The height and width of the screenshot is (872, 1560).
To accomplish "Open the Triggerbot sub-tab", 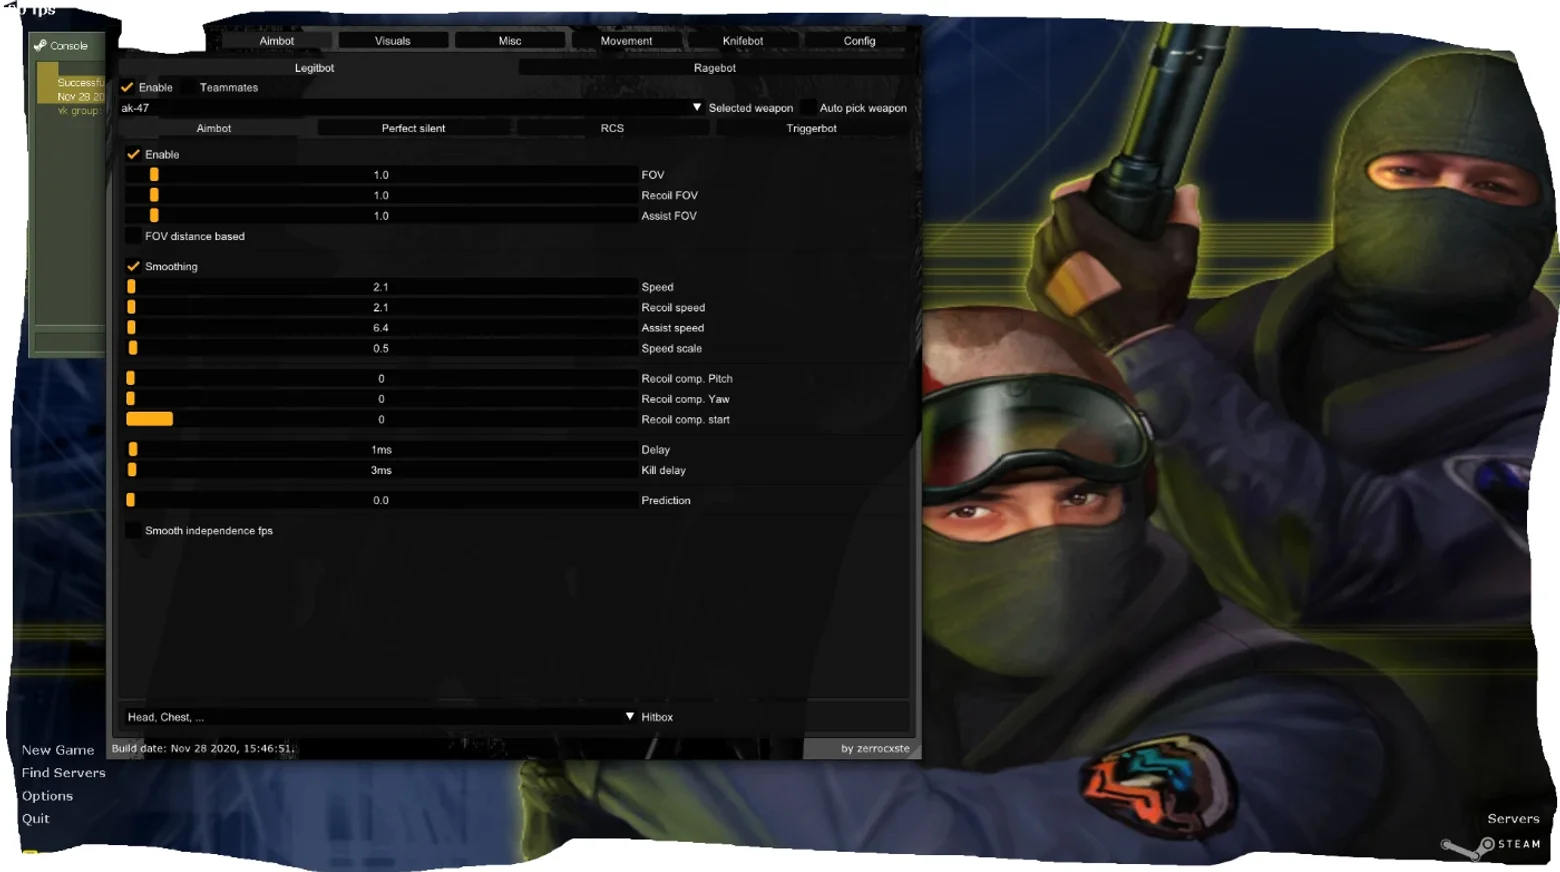I will [x=811, y=128].
